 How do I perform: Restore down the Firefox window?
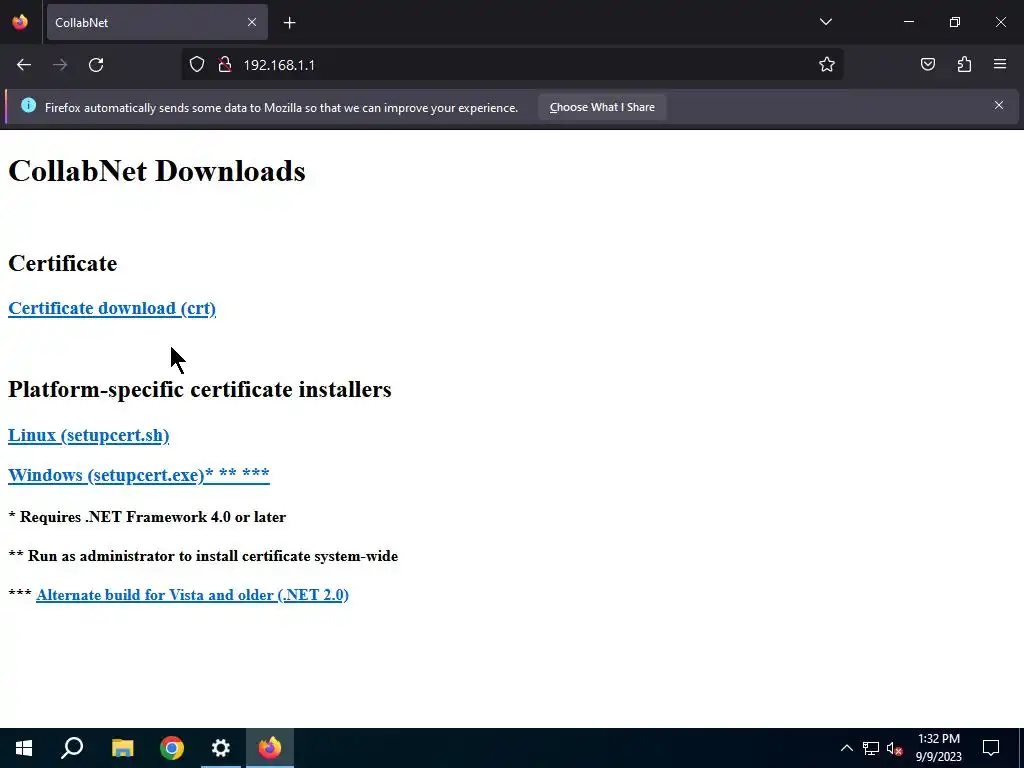tap(954, 22)
